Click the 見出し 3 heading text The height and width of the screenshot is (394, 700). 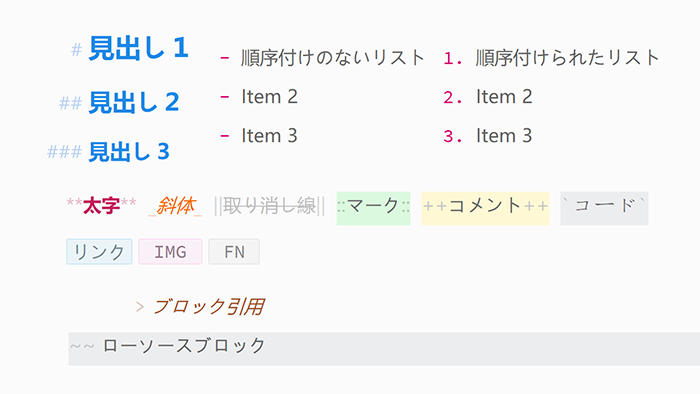pos(129,152)
